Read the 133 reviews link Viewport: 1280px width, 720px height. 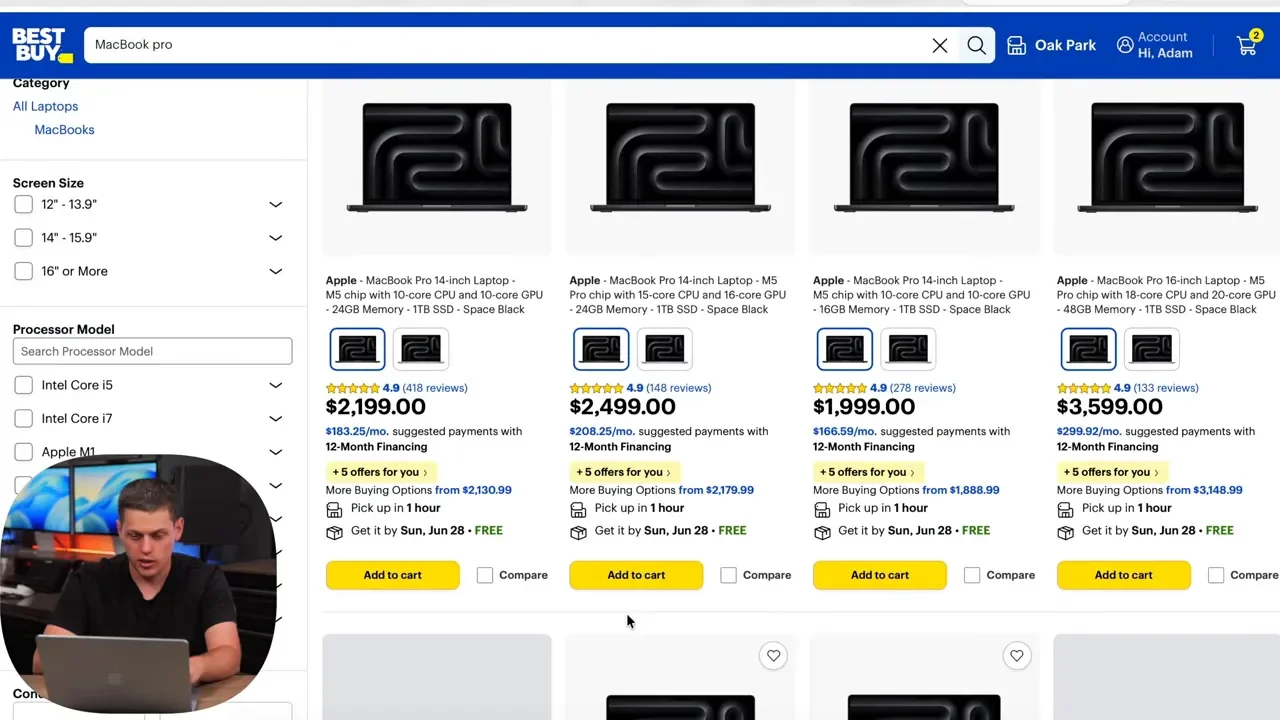point(1166,388)
